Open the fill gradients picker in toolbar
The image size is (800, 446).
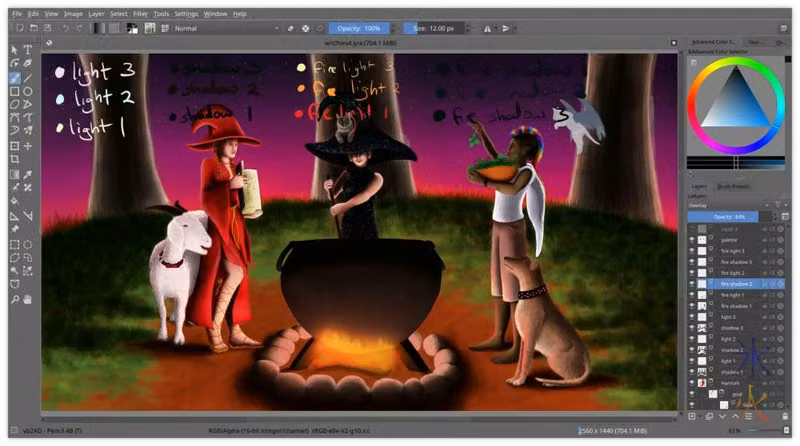coord(98,29)
